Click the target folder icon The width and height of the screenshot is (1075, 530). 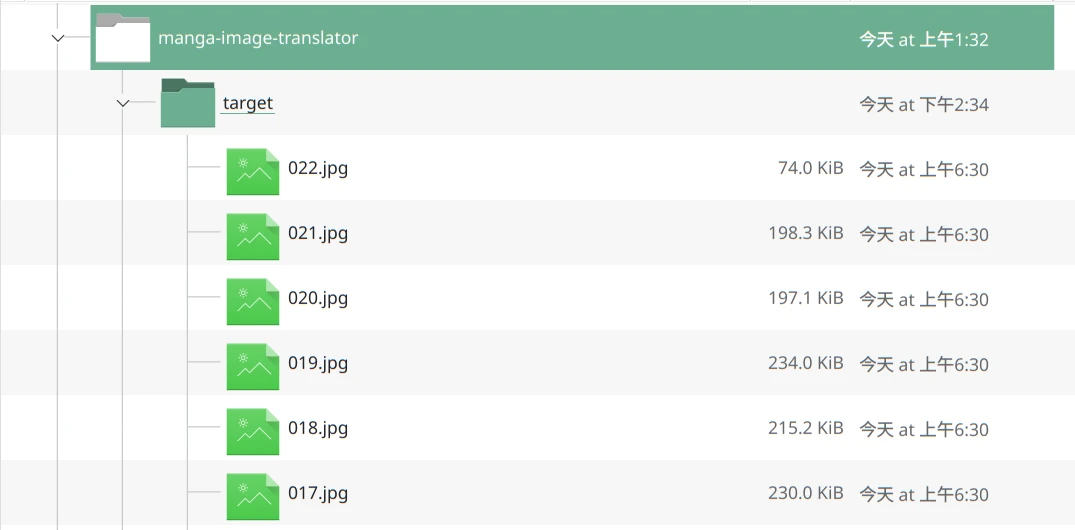pos(188,103)
